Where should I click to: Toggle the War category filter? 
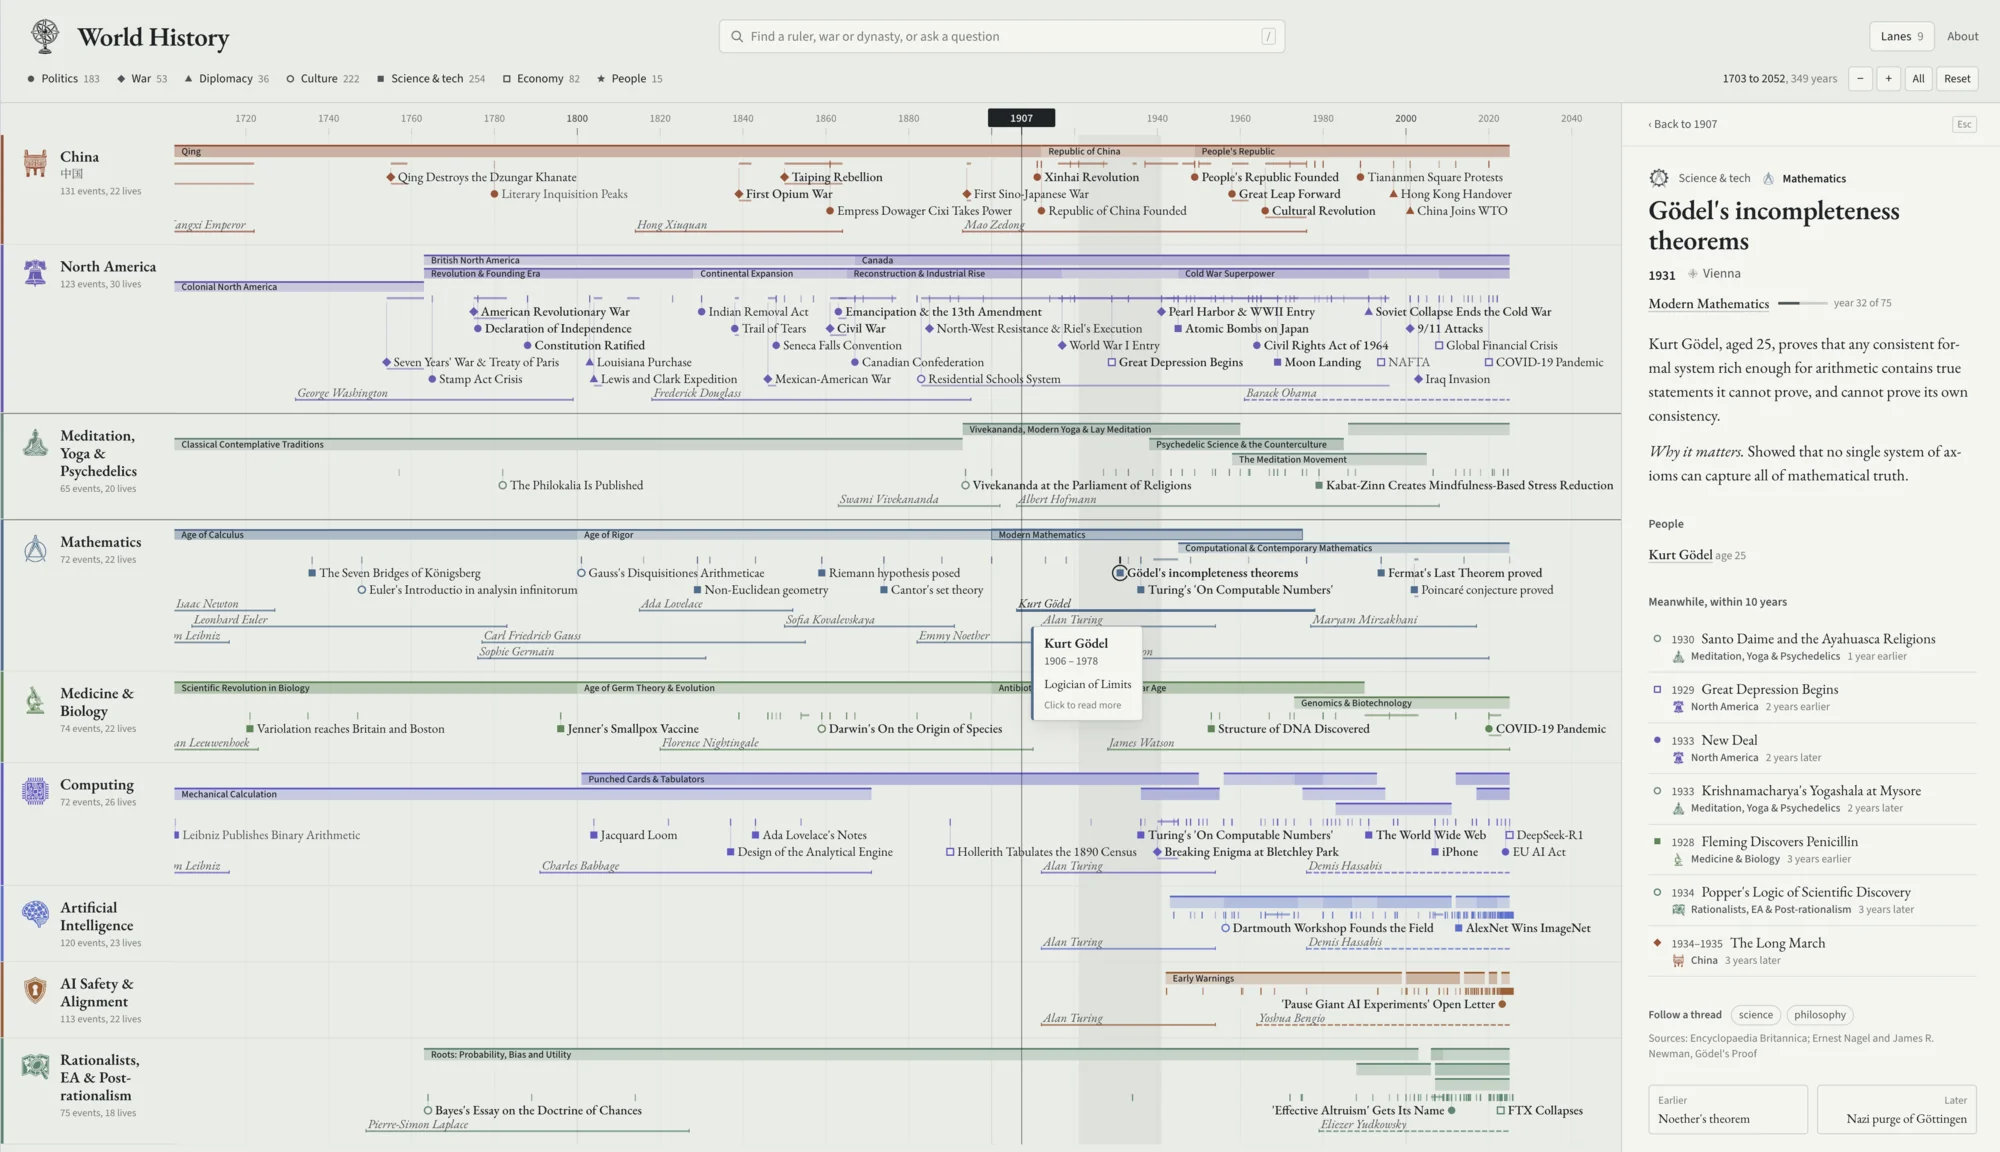[142, 79]
